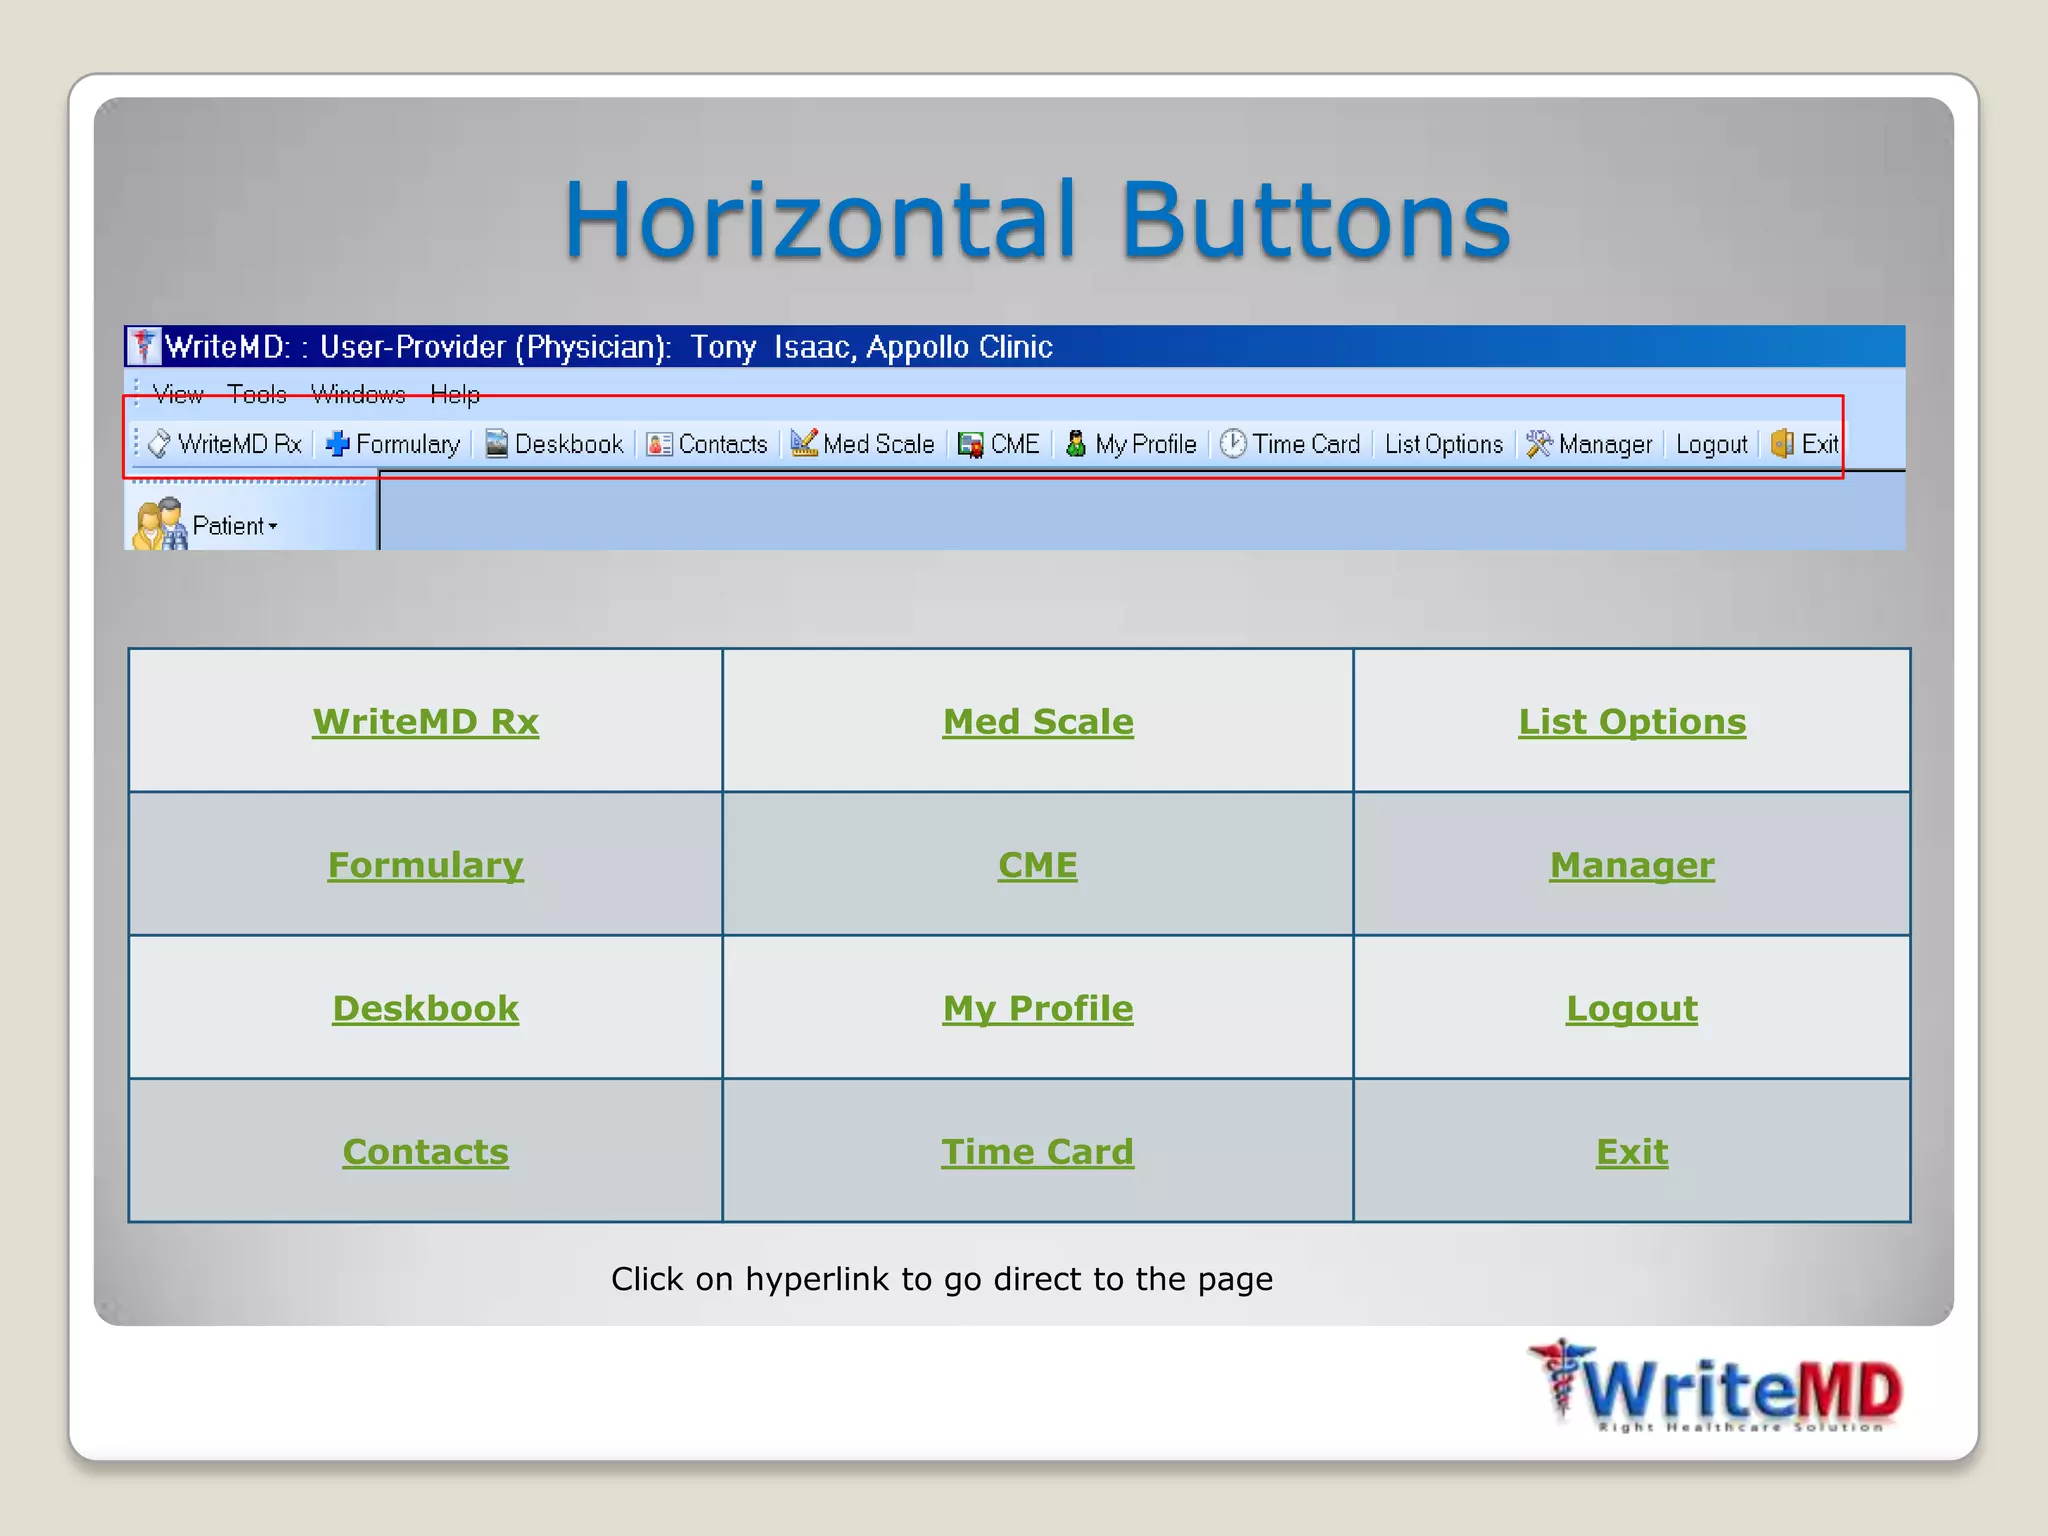Viewport: 2048px width, 1536px height.
Task: Click the CME toolbar icon
Action: [970, 445]
